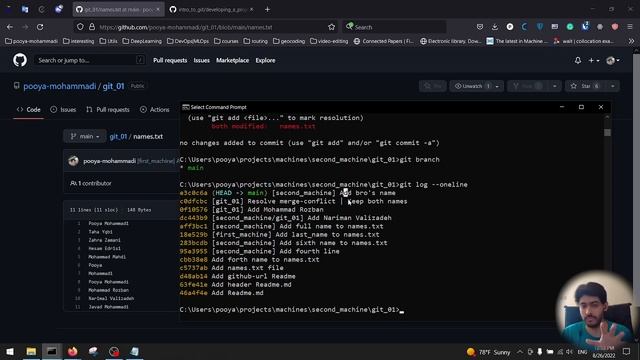This screenshot has width=640, height=360.
Task: Select the Actions repository tab
Action: point(155,109)
